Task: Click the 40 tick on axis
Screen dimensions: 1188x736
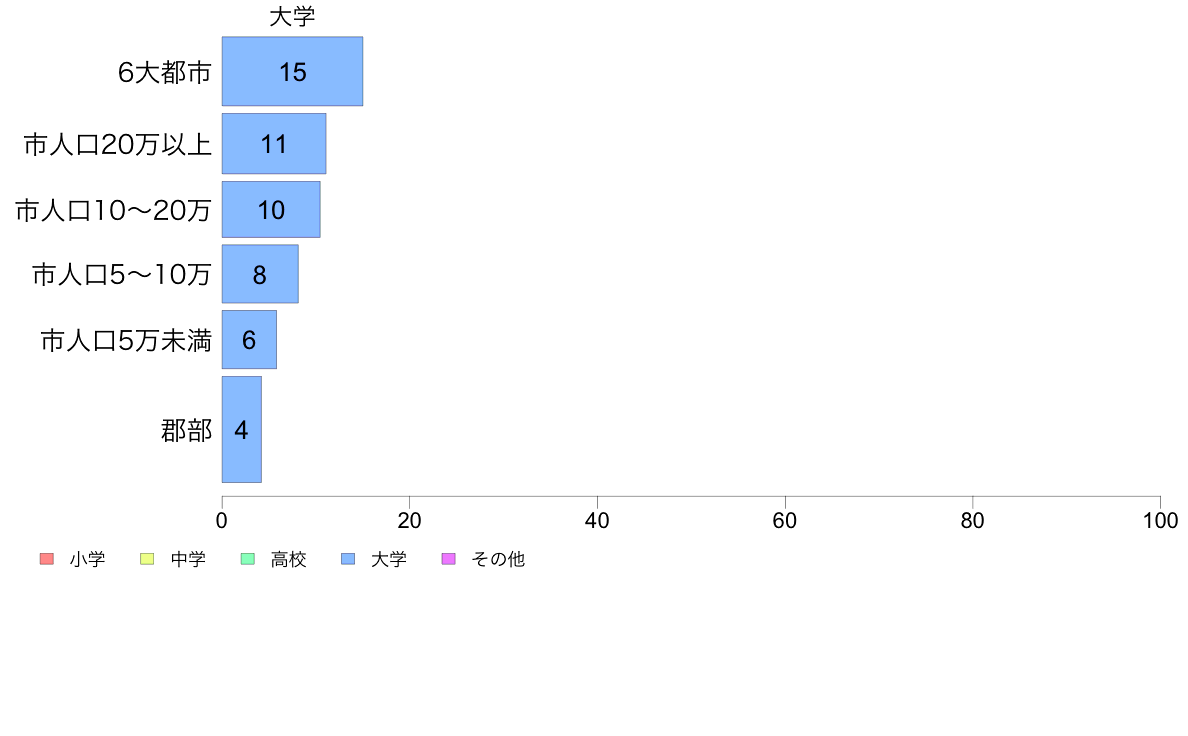Action: pos(597,520)
